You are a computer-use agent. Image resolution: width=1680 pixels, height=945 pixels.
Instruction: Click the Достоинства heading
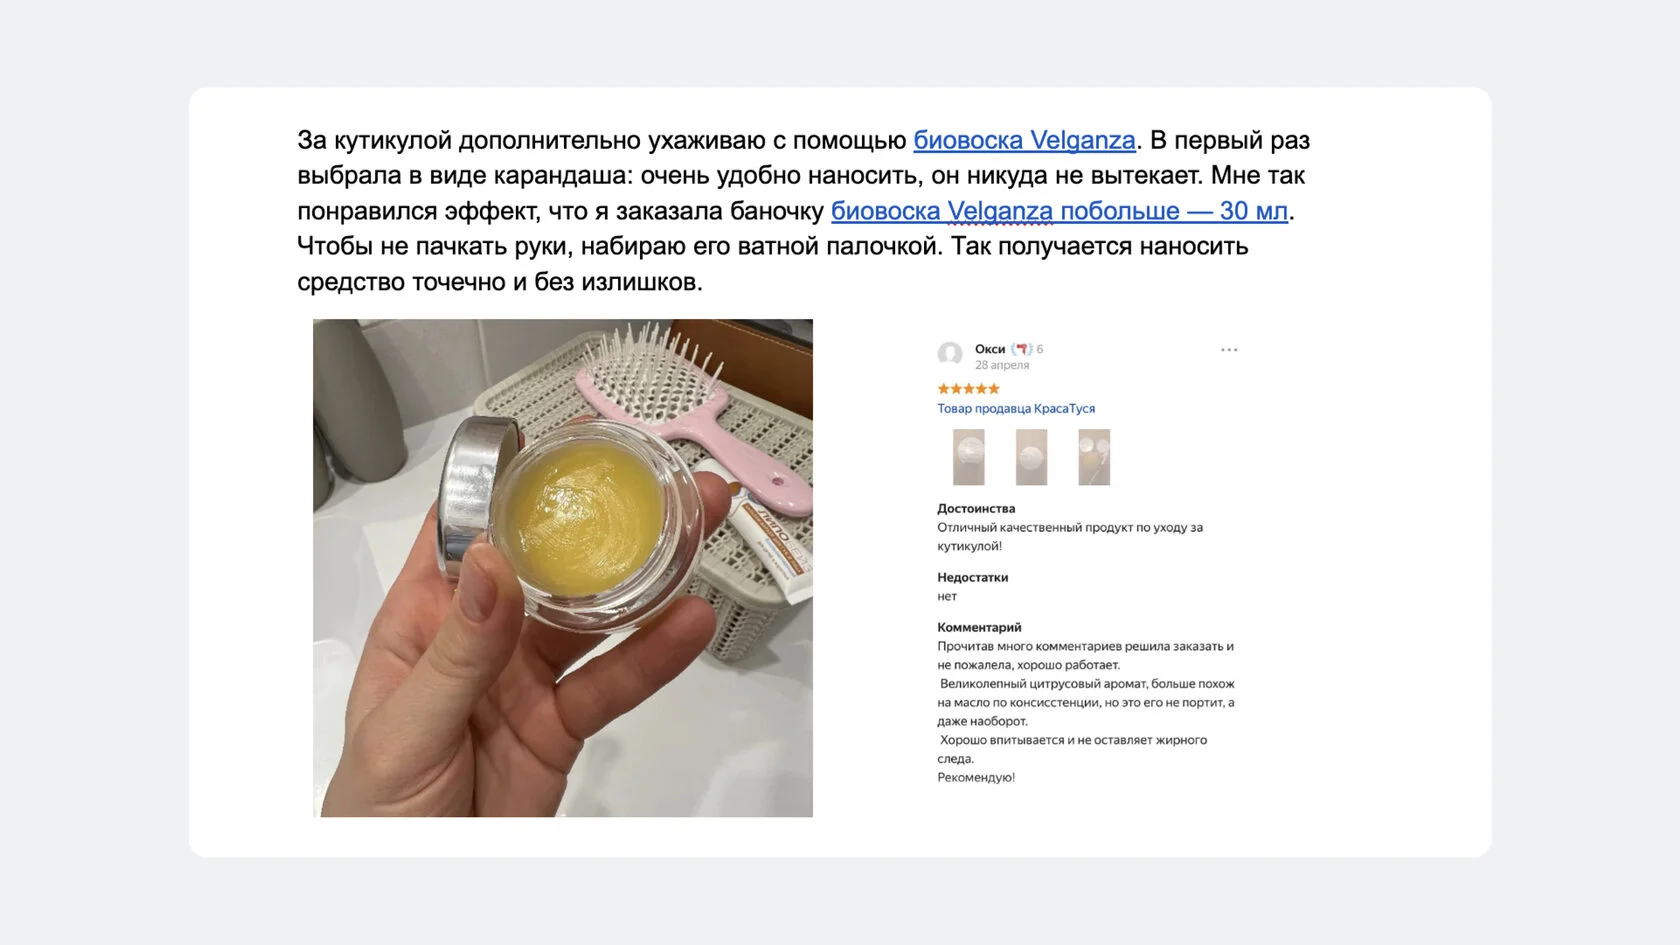[x=976, y=508]
